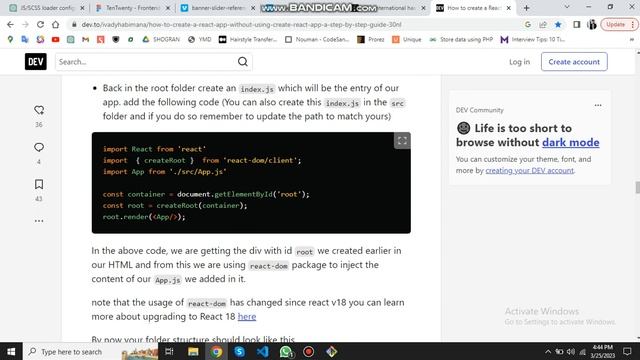Expand the hidden bookmarks chevron

tap(631, 40)
